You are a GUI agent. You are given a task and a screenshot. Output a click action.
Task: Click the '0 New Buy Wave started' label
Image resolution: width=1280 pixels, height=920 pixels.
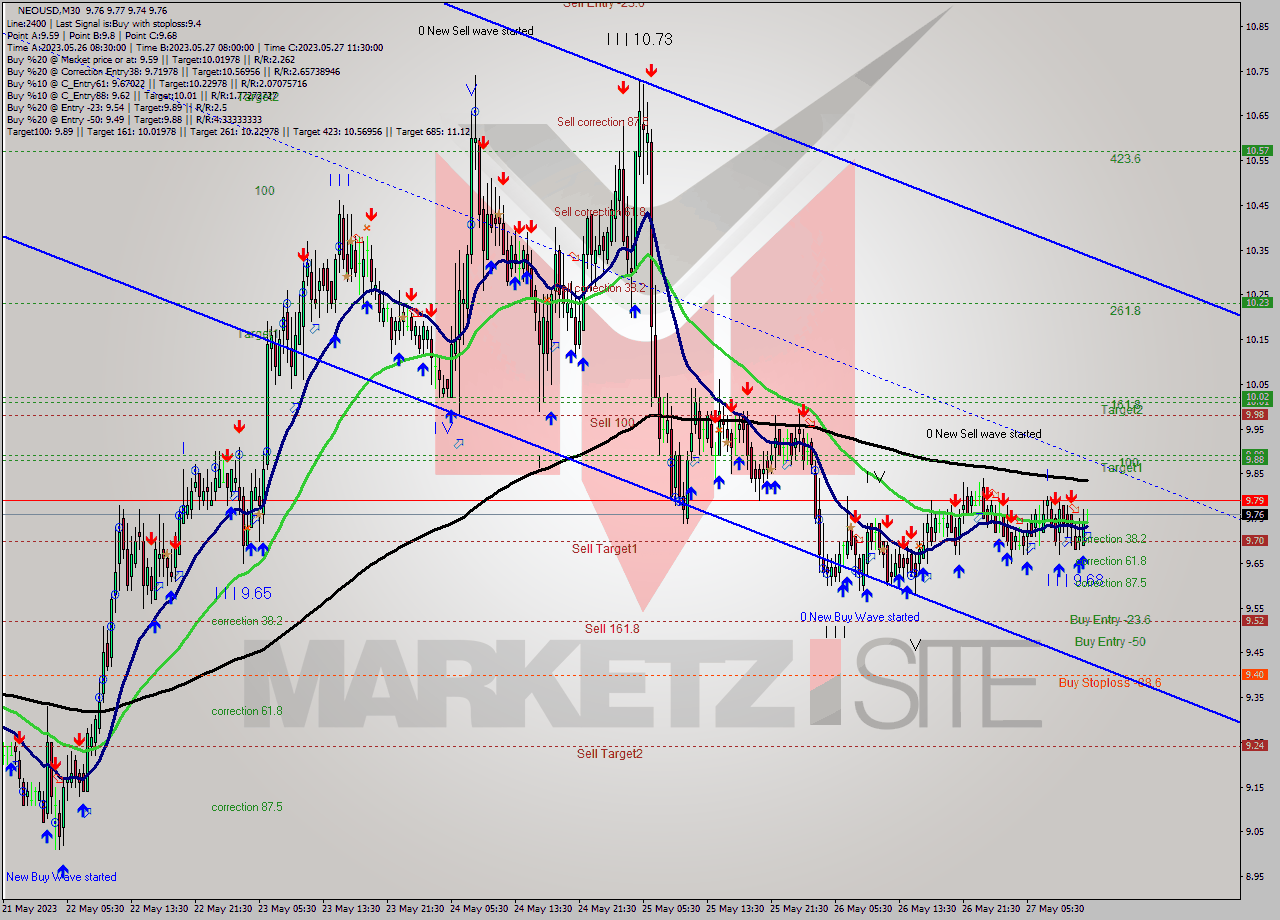pos(859,617)
